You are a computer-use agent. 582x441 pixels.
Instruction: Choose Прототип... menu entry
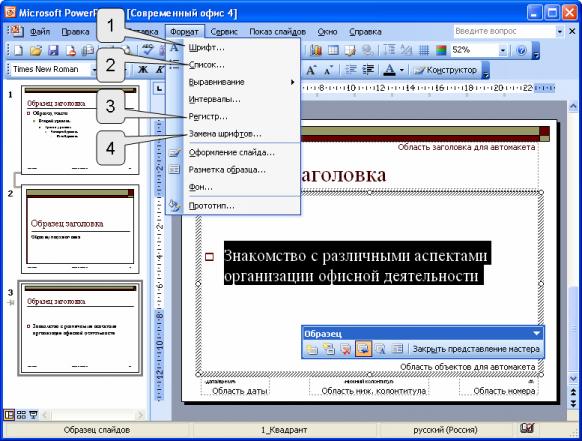[x=233, y=205]
